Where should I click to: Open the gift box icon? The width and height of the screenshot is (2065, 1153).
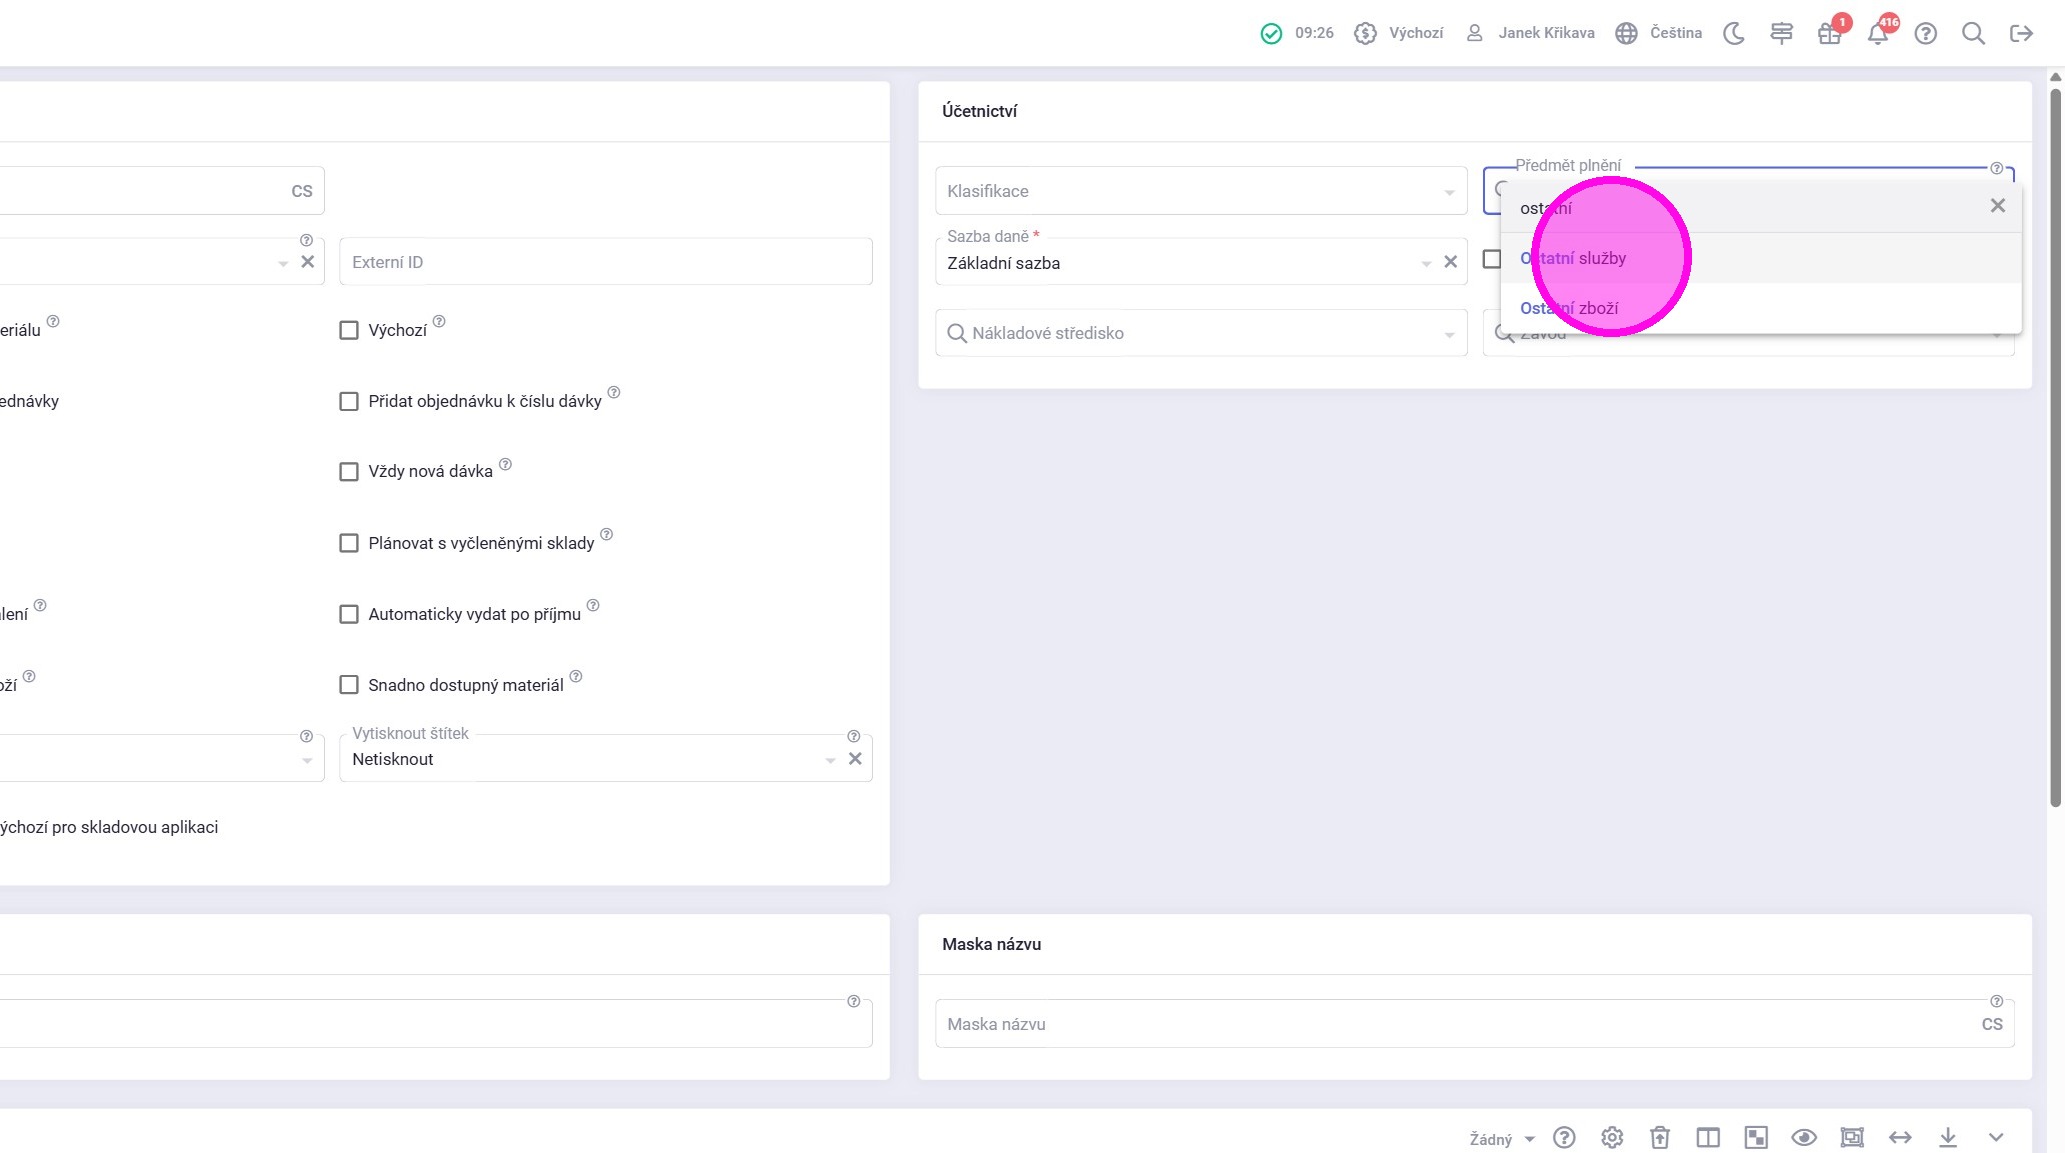tap(1829, 33)
